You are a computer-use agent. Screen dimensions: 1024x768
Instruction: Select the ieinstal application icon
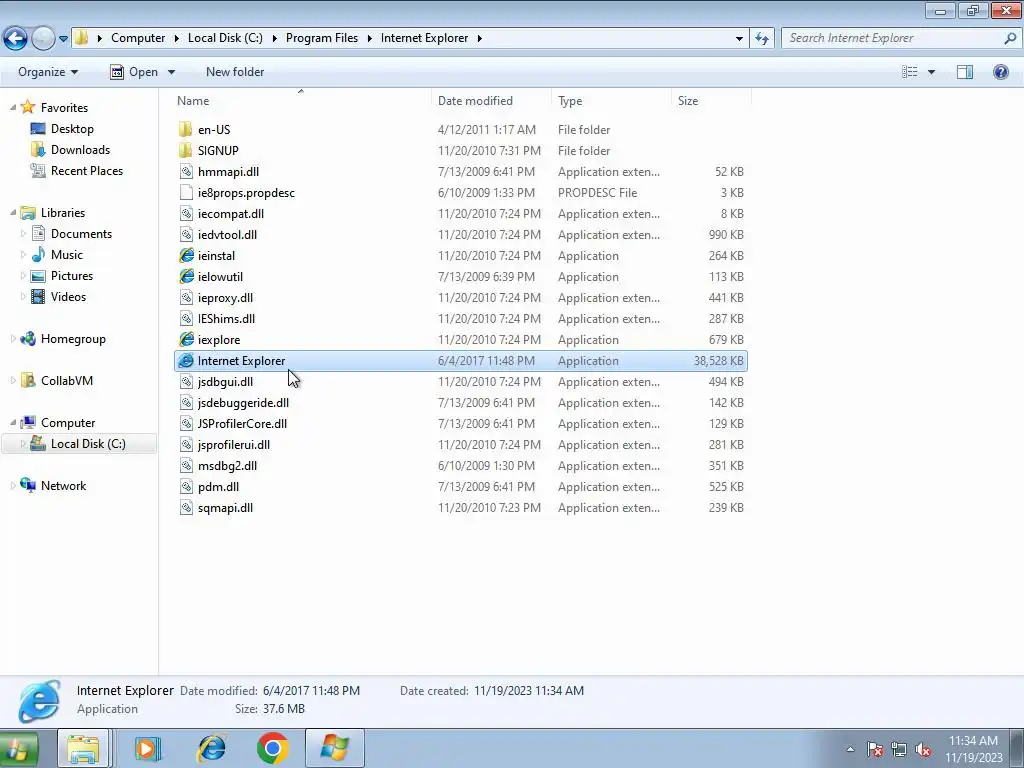coord(186,255)
